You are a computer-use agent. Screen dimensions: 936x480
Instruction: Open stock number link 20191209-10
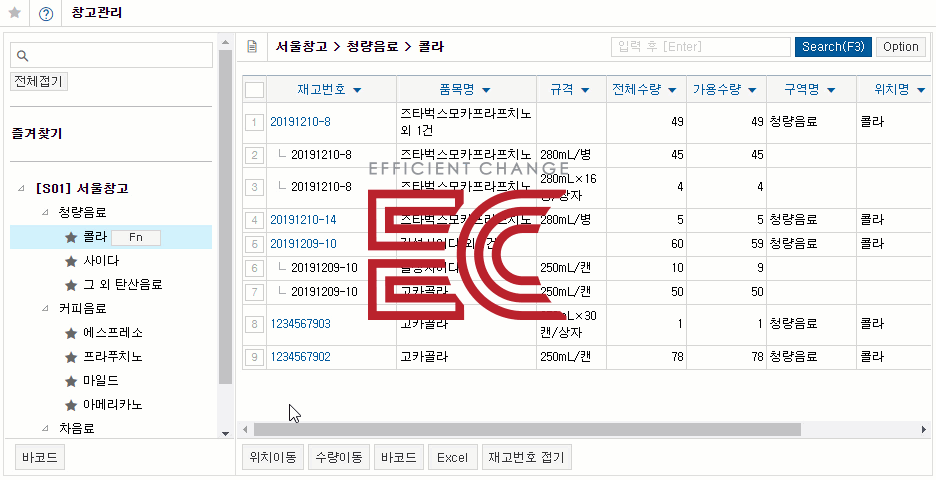click(x=303, y=244)
